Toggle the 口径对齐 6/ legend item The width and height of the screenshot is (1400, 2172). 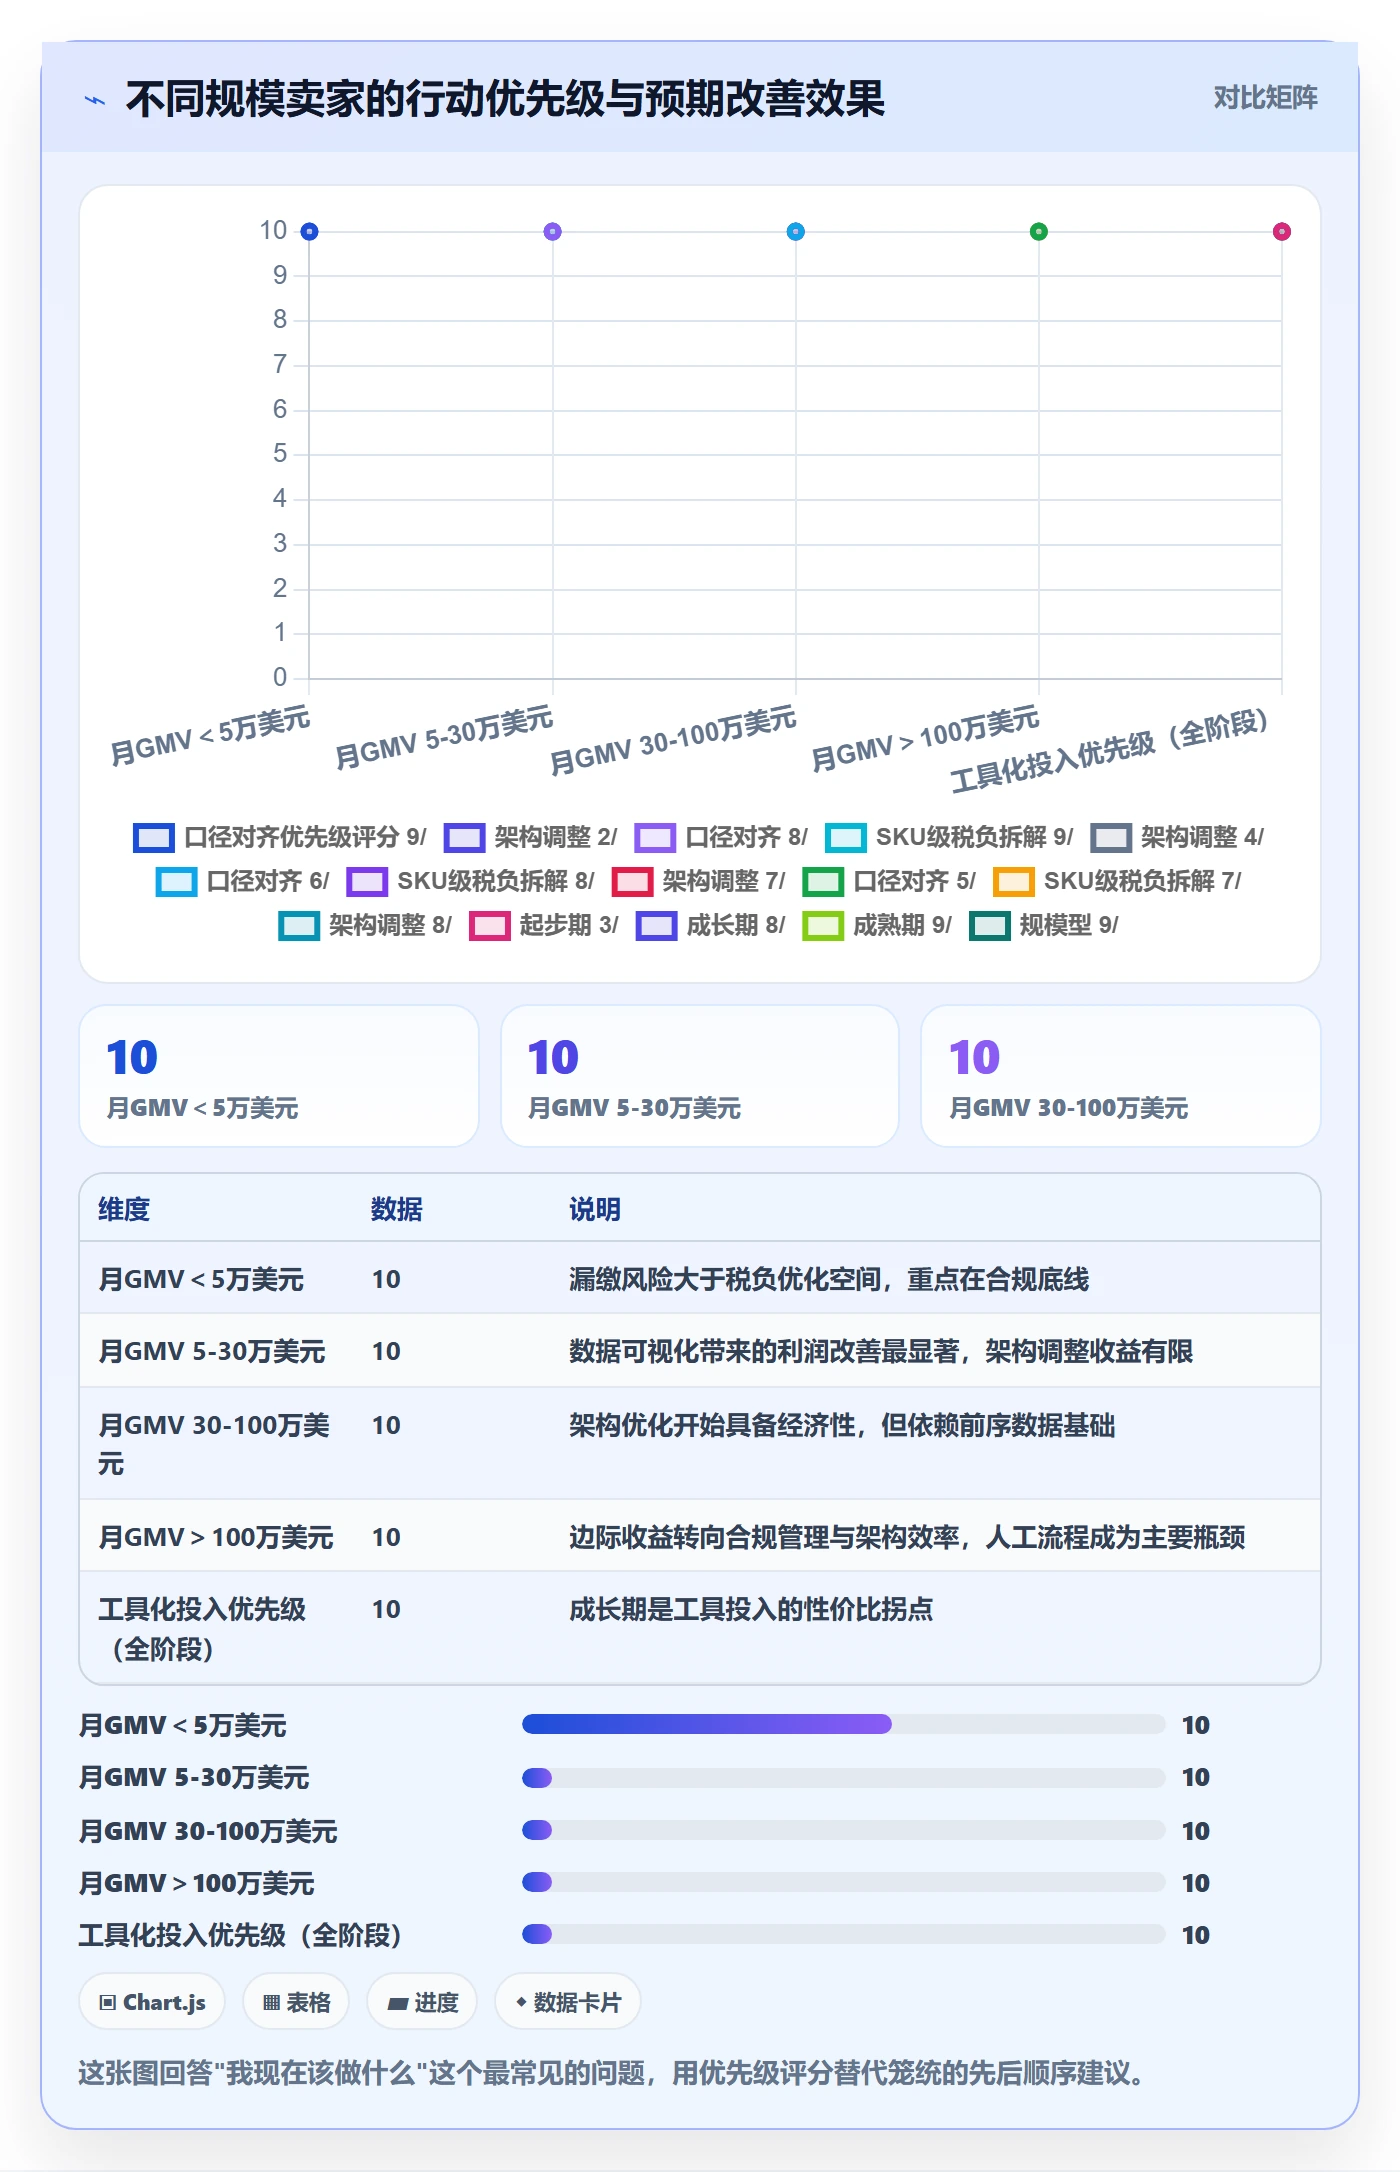coord(243,882)
